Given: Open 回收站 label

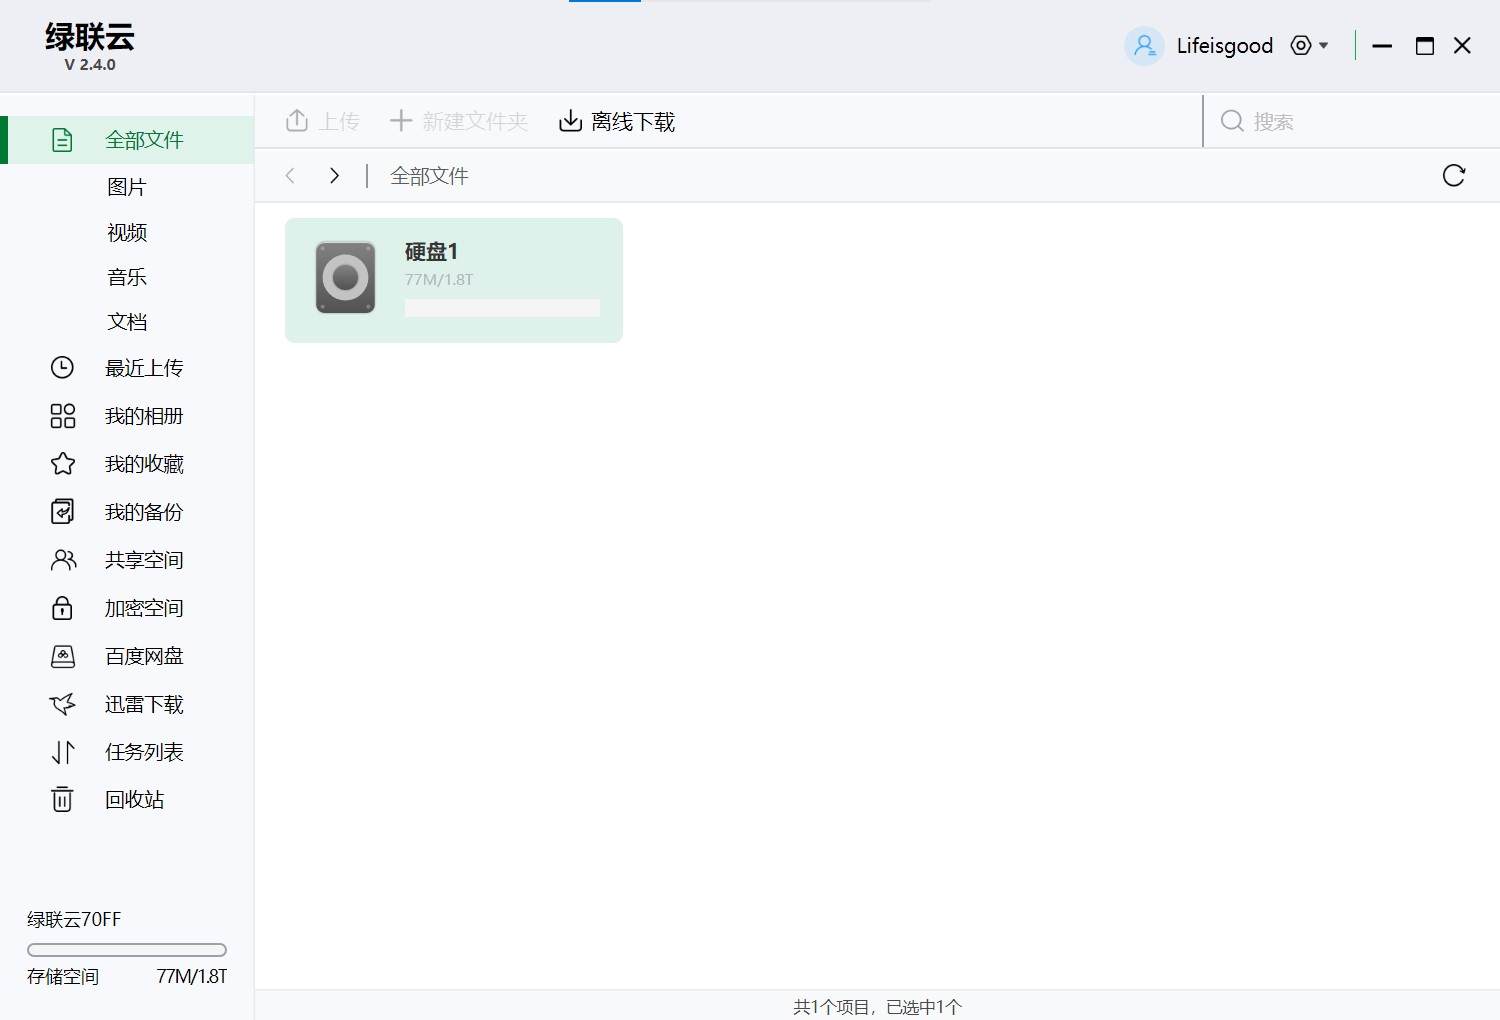Looking at the screenshot, I should pyautogui.click(x=134, y=800).
